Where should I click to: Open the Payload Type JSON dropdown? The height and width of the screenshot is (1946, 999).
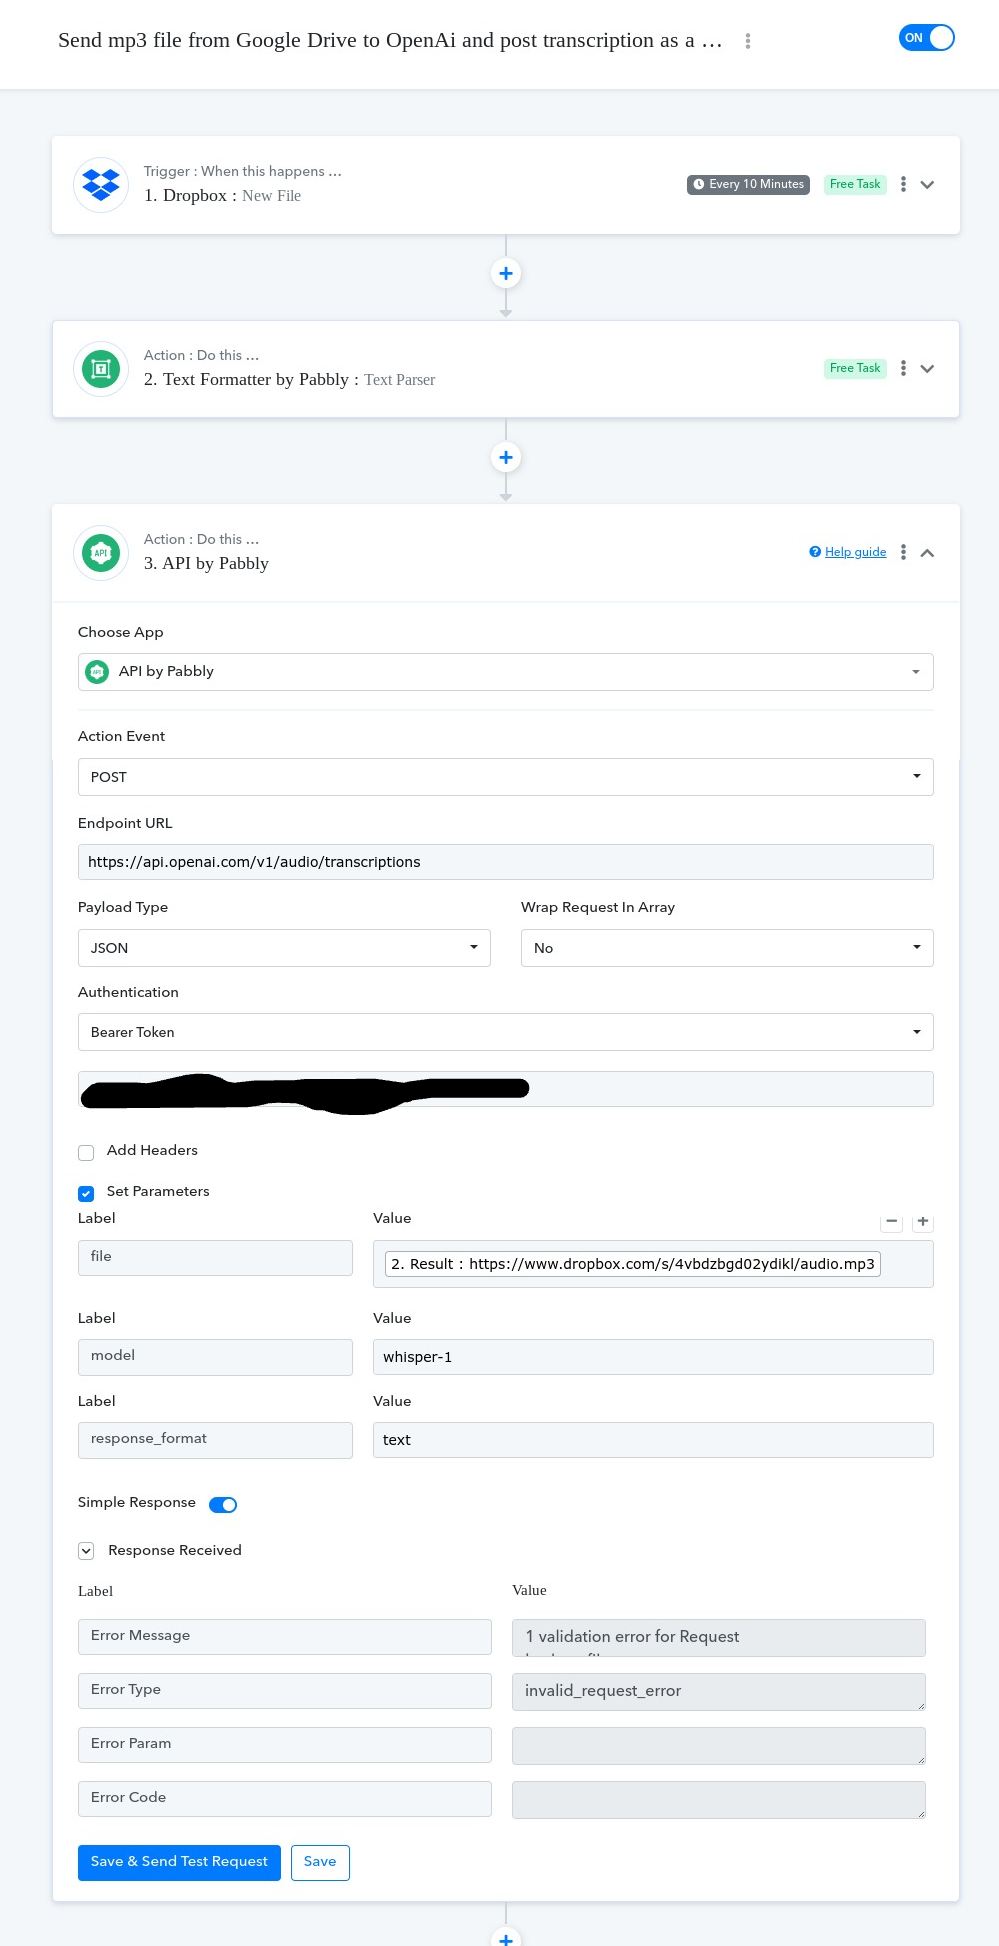284,948
